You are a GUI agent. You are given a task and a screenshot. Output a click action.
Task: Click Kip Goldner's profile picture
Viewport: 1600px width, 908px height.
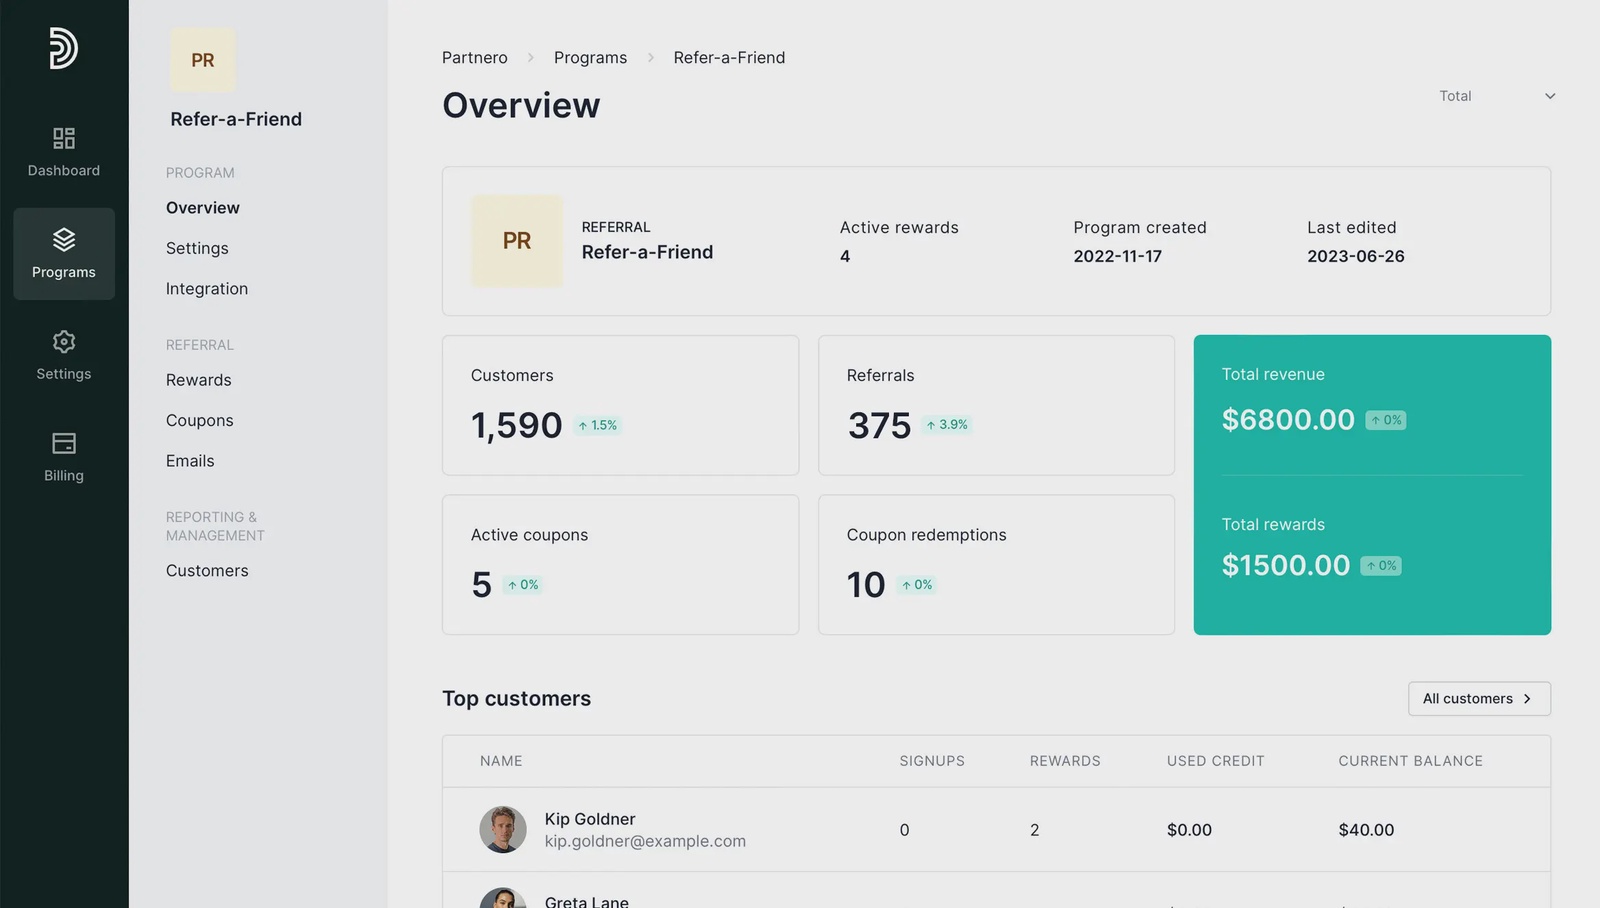[503, 829]
